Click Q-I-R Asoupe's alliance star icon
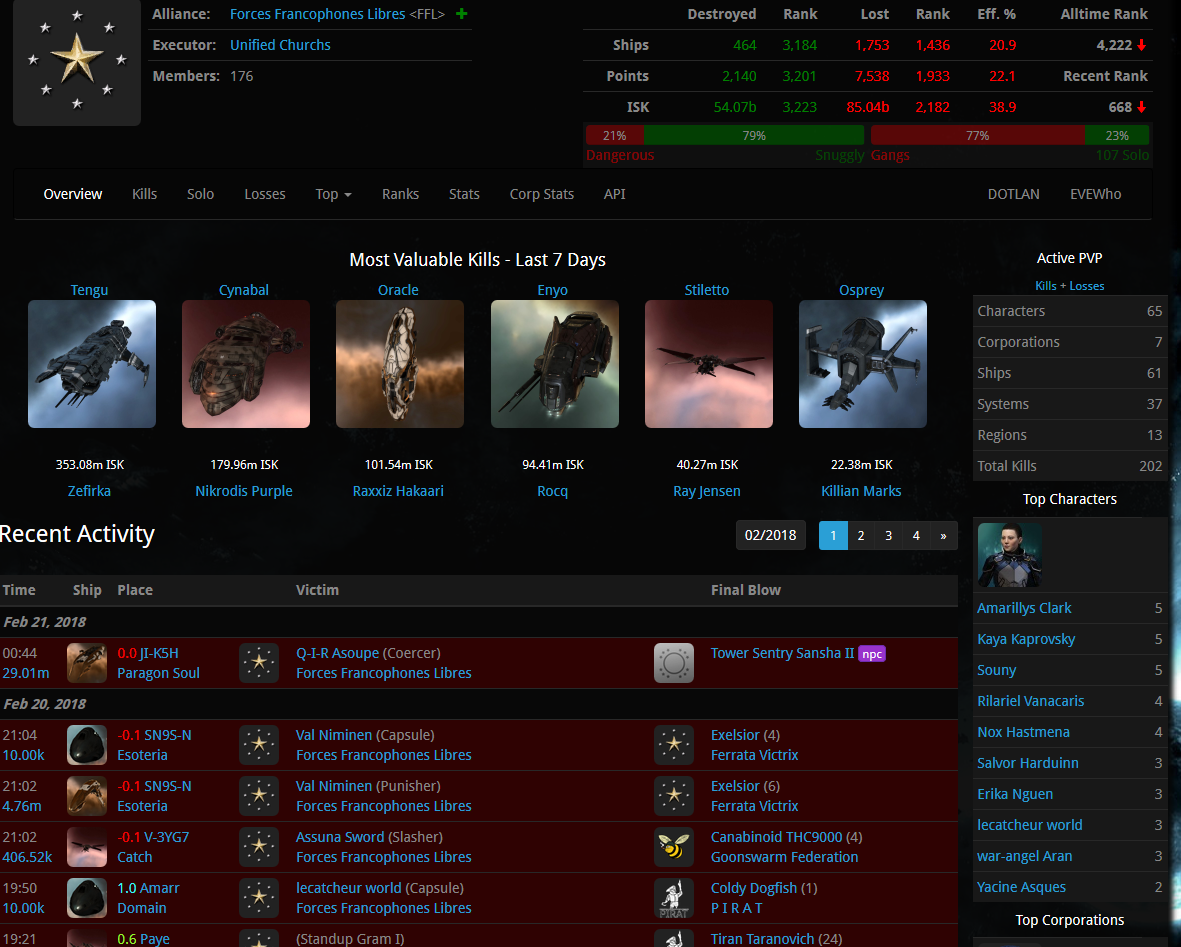The height and width of the screenshot is (947, 1181). (259, 663)
